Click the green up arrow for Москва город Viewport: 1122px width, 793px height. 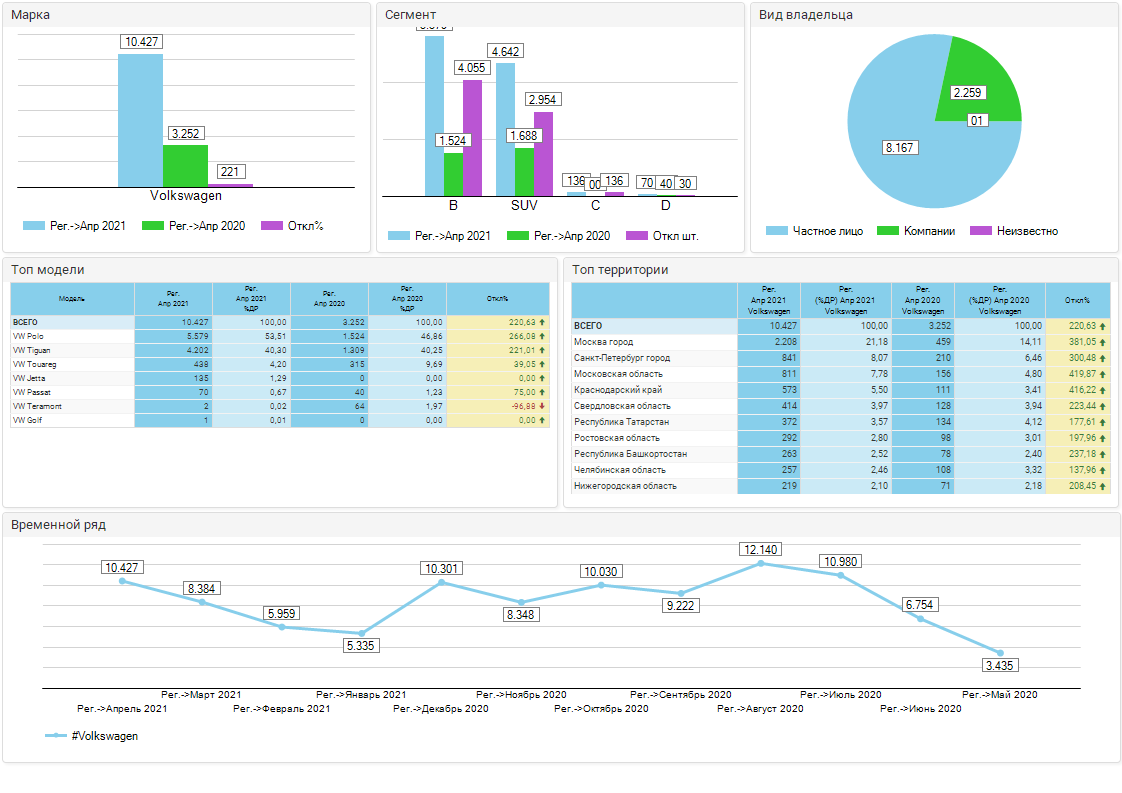[x=1102, y=342]
